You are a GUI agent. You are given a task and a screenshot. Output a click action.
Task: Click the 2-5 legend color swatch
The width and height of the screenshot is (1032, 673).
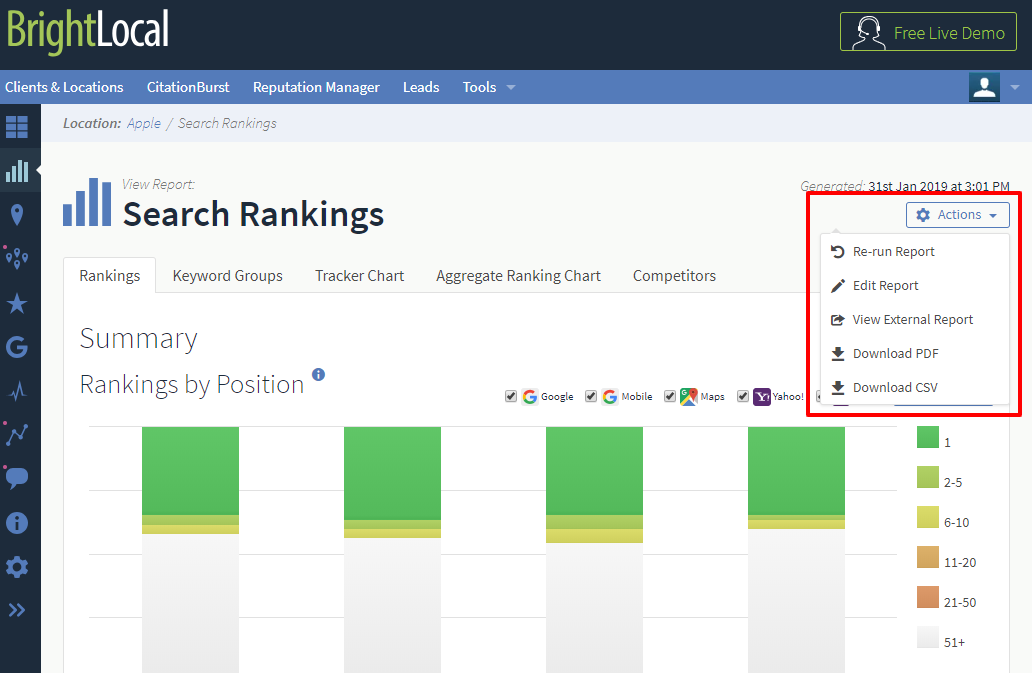pyautogui.click(x=928, y=477)
